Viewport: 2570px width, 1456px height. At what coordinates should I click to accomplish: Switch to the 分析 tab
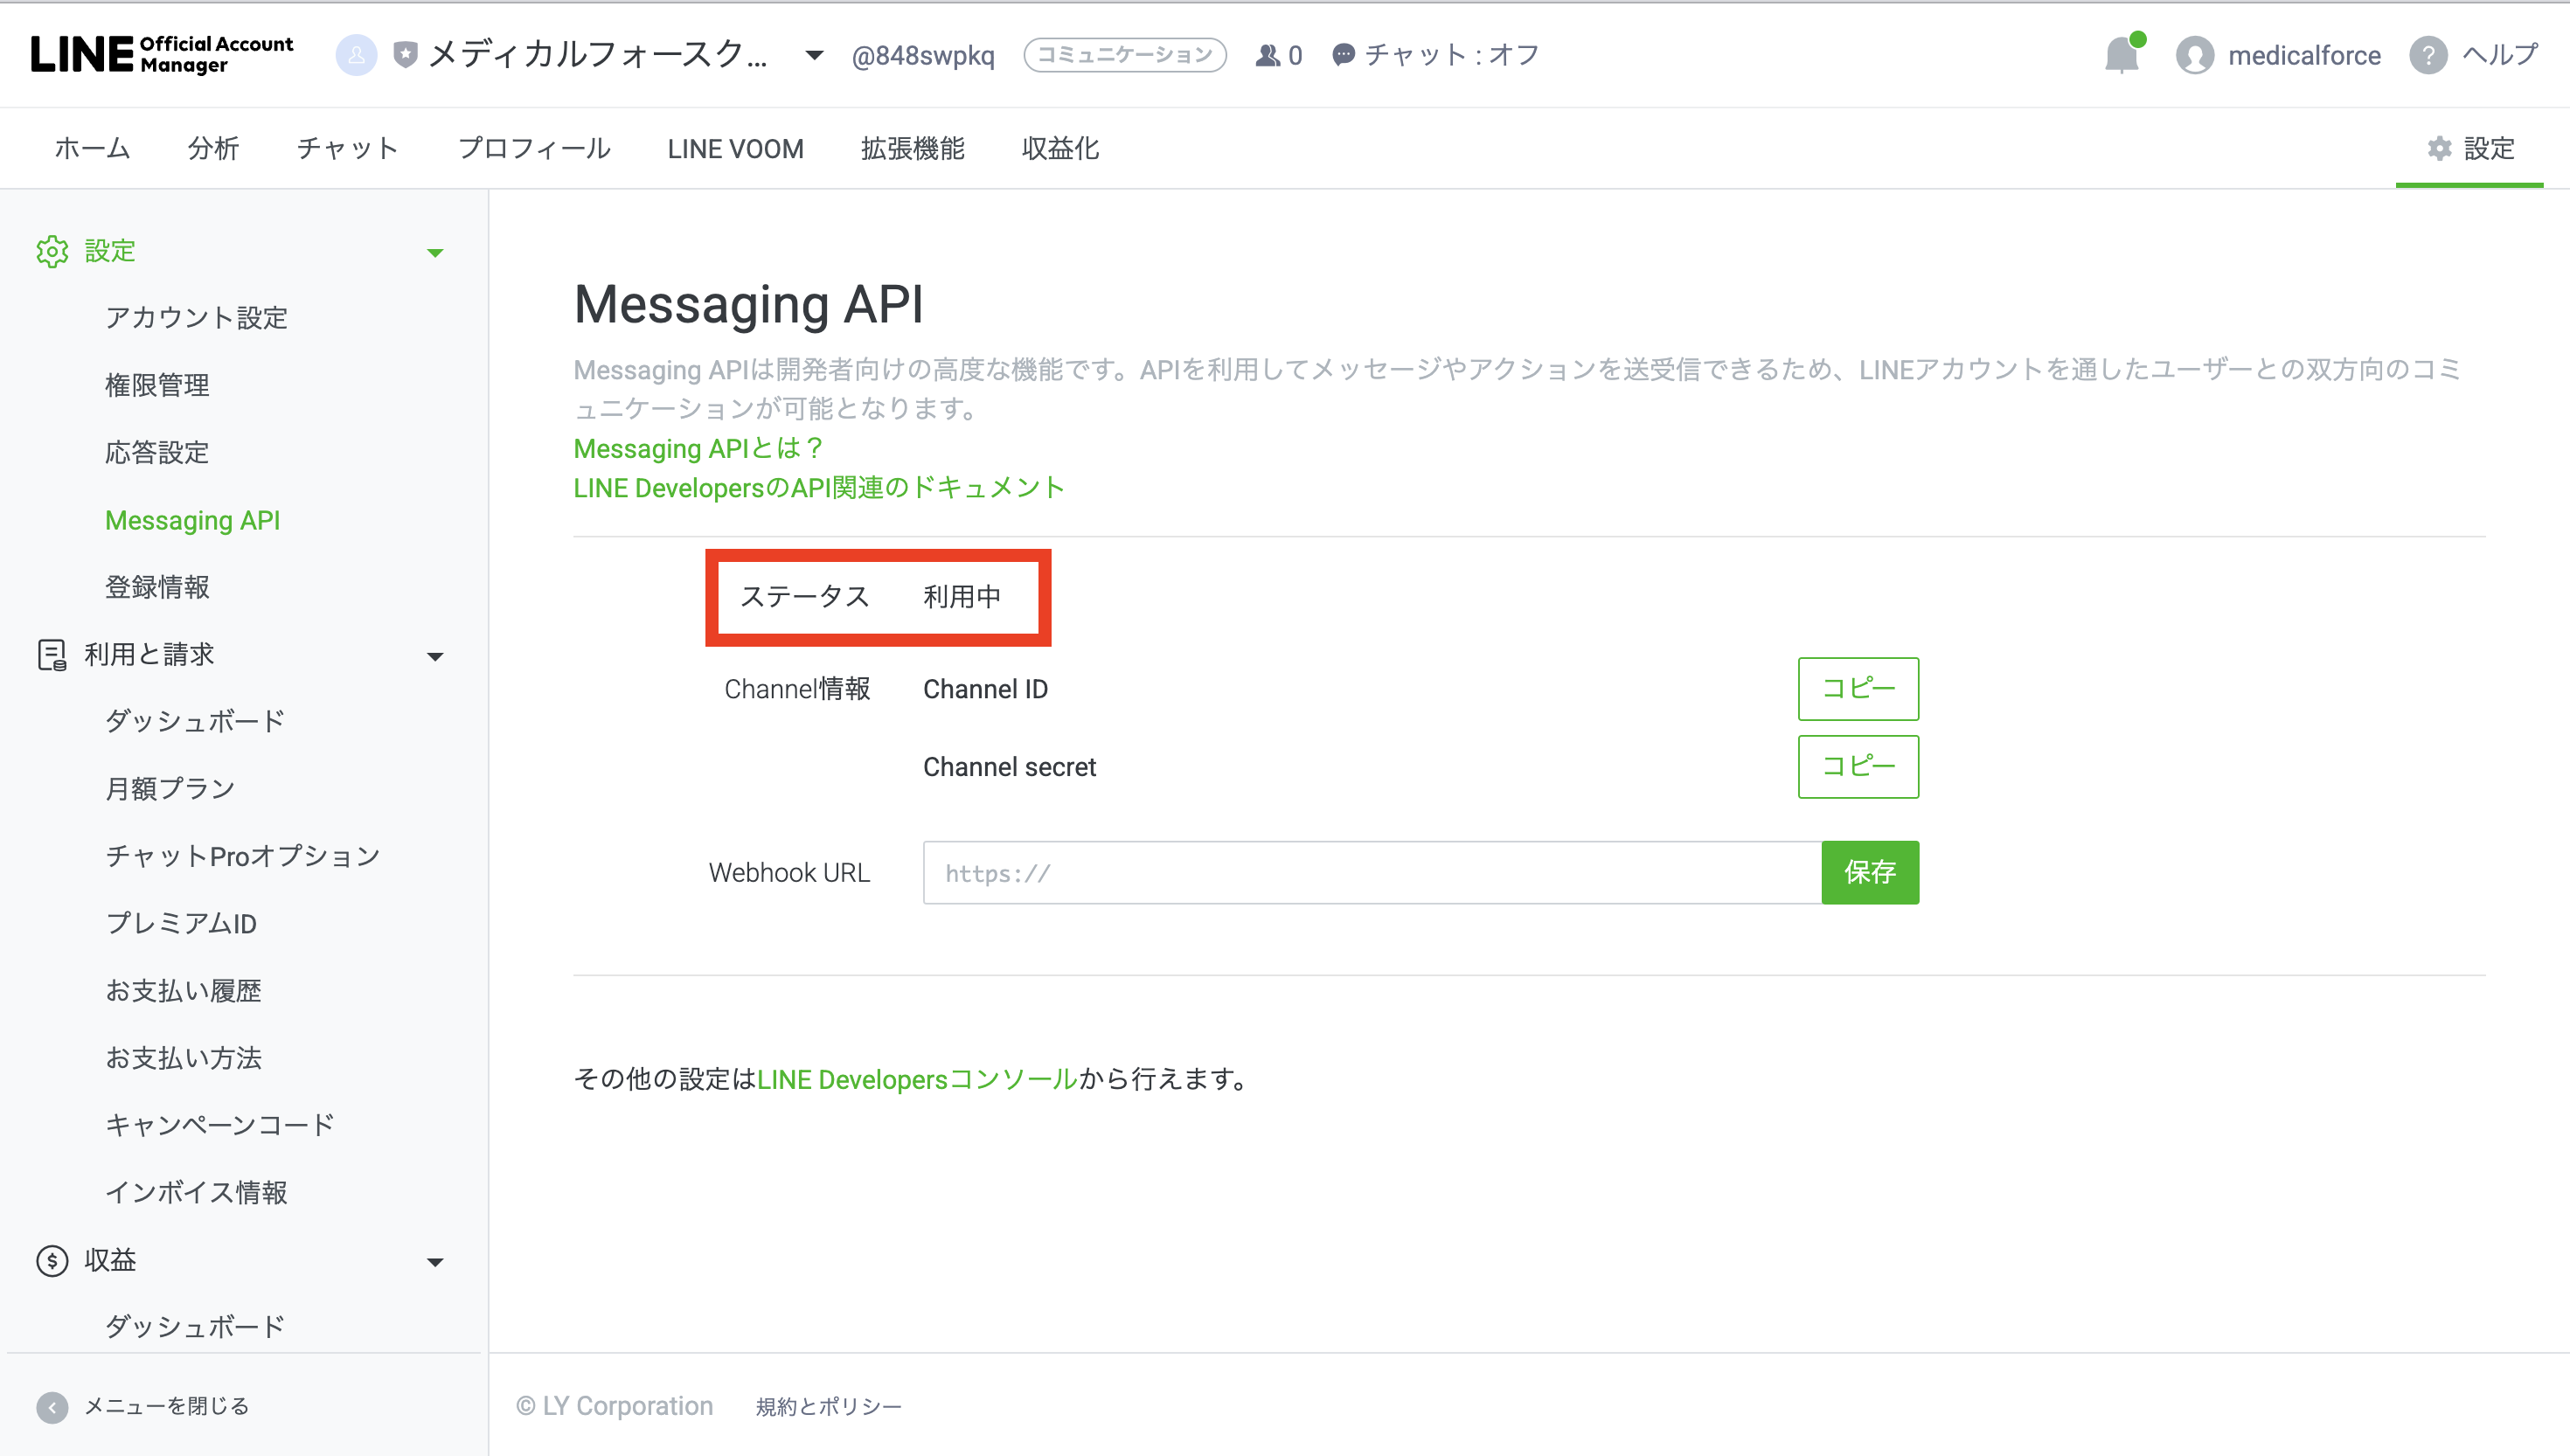click(x=213, y=148)
